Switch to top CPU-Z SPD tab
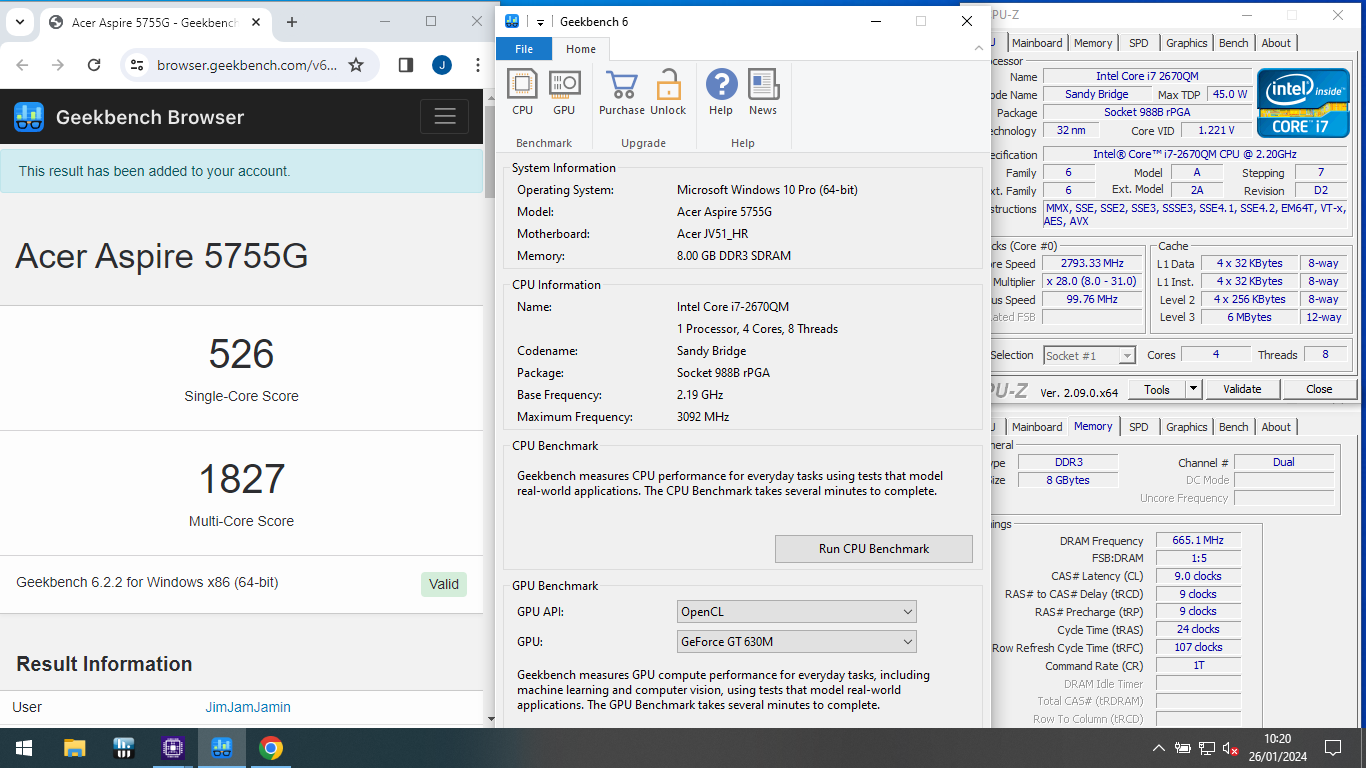 [x=1139, y=43]
